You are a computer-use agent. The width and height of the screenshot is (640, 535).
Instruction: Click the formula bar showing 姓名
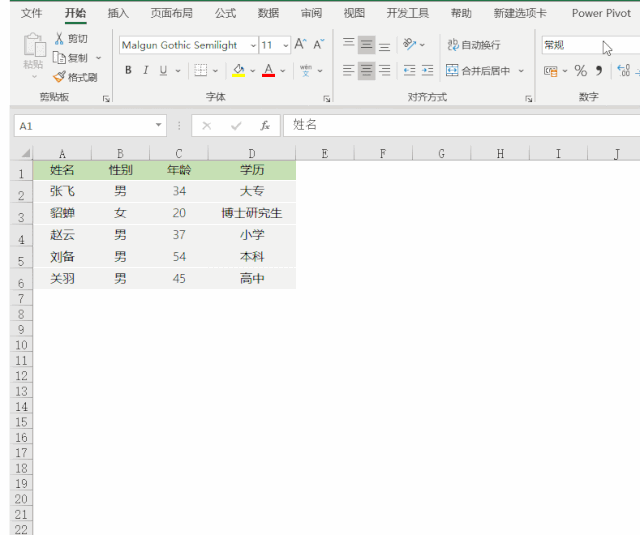pyautogui.click(x=462, y=125)
